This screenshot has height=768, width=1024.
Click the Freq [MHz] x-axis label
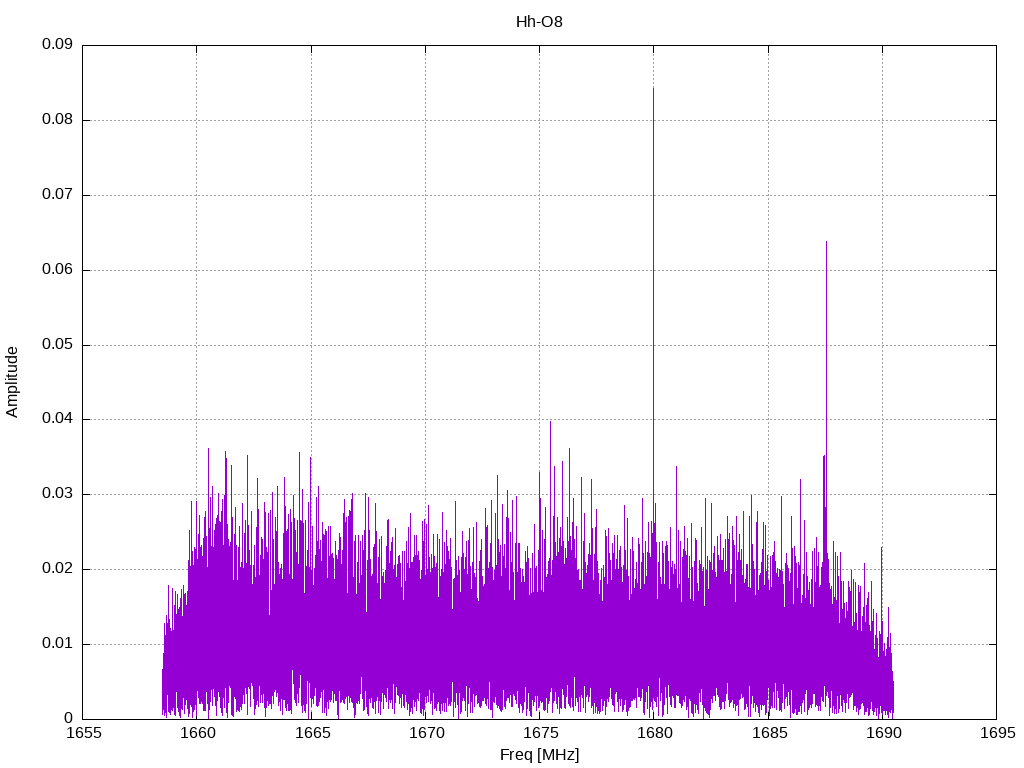pyautogui.click(x=539, y=755)
